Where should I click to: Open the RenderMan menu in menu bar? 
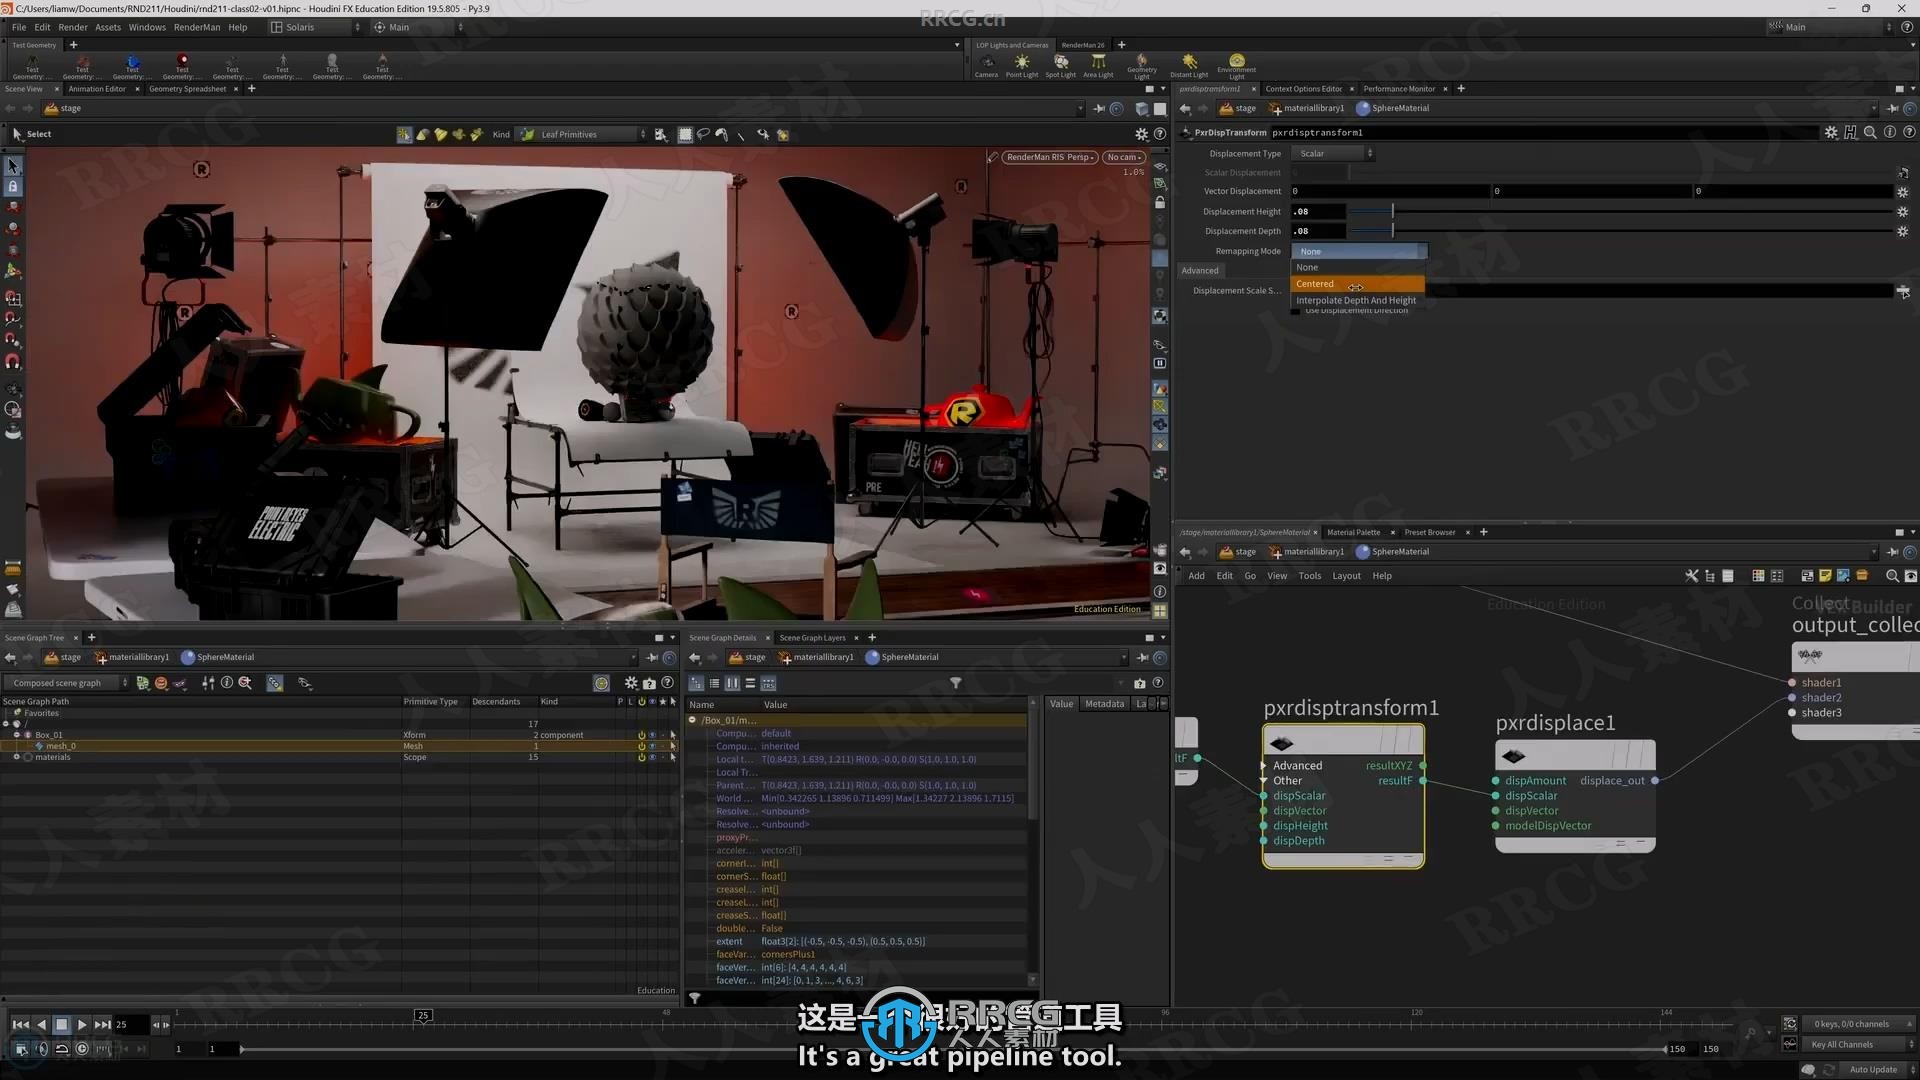196,27
